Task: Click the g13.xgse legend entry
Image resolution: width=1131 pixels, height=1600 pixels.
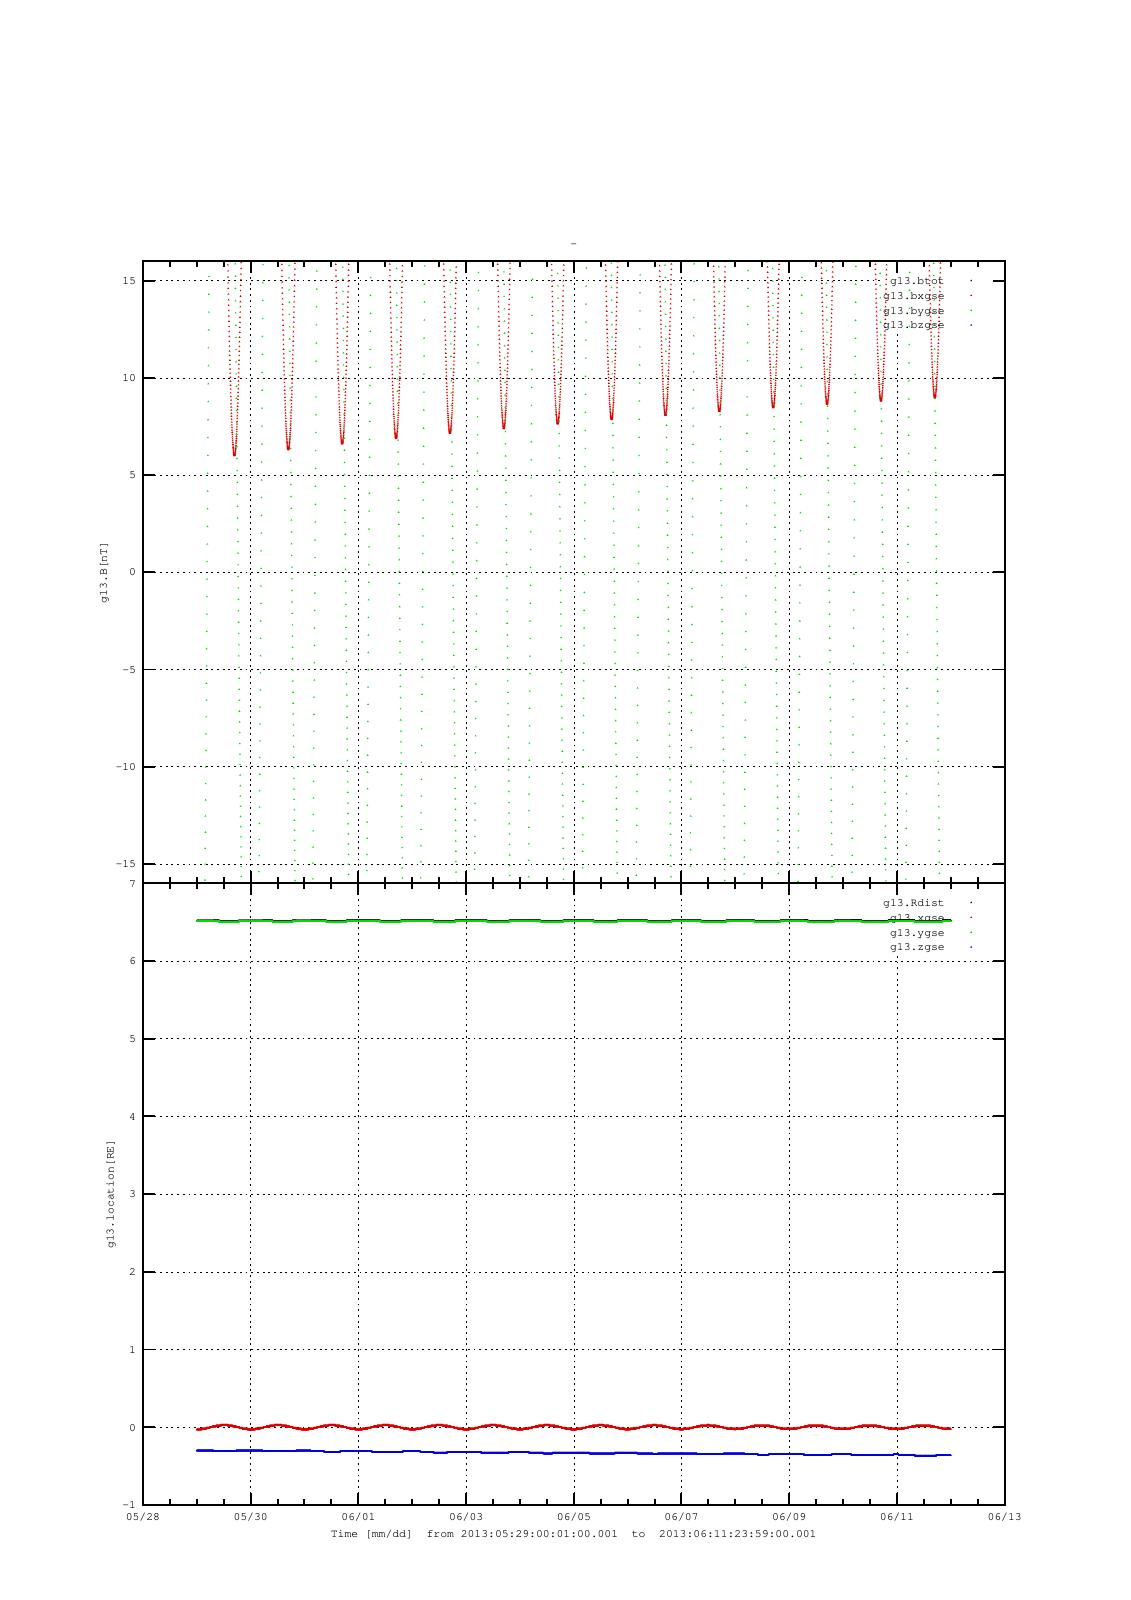Action: tap(916, 918)
